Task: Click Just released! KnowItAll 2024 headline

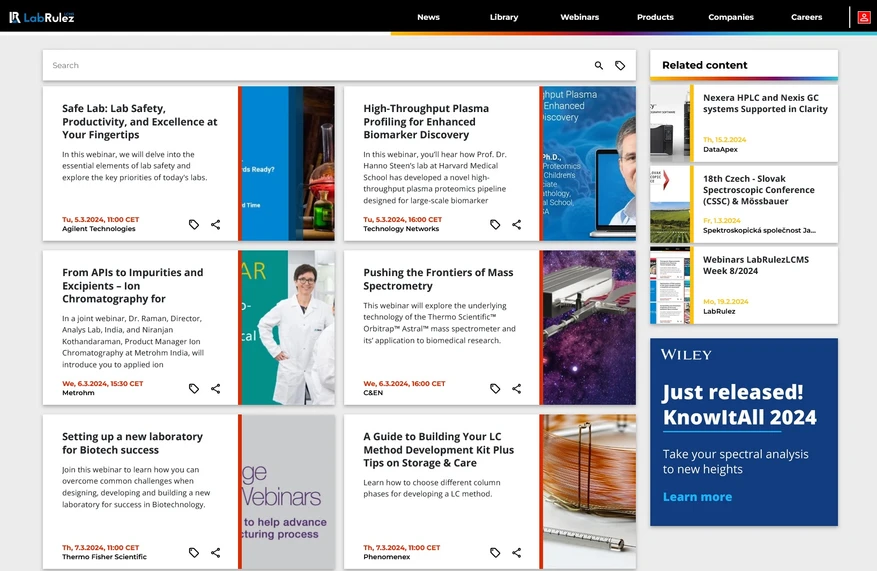Action: (x=739, y=404)
